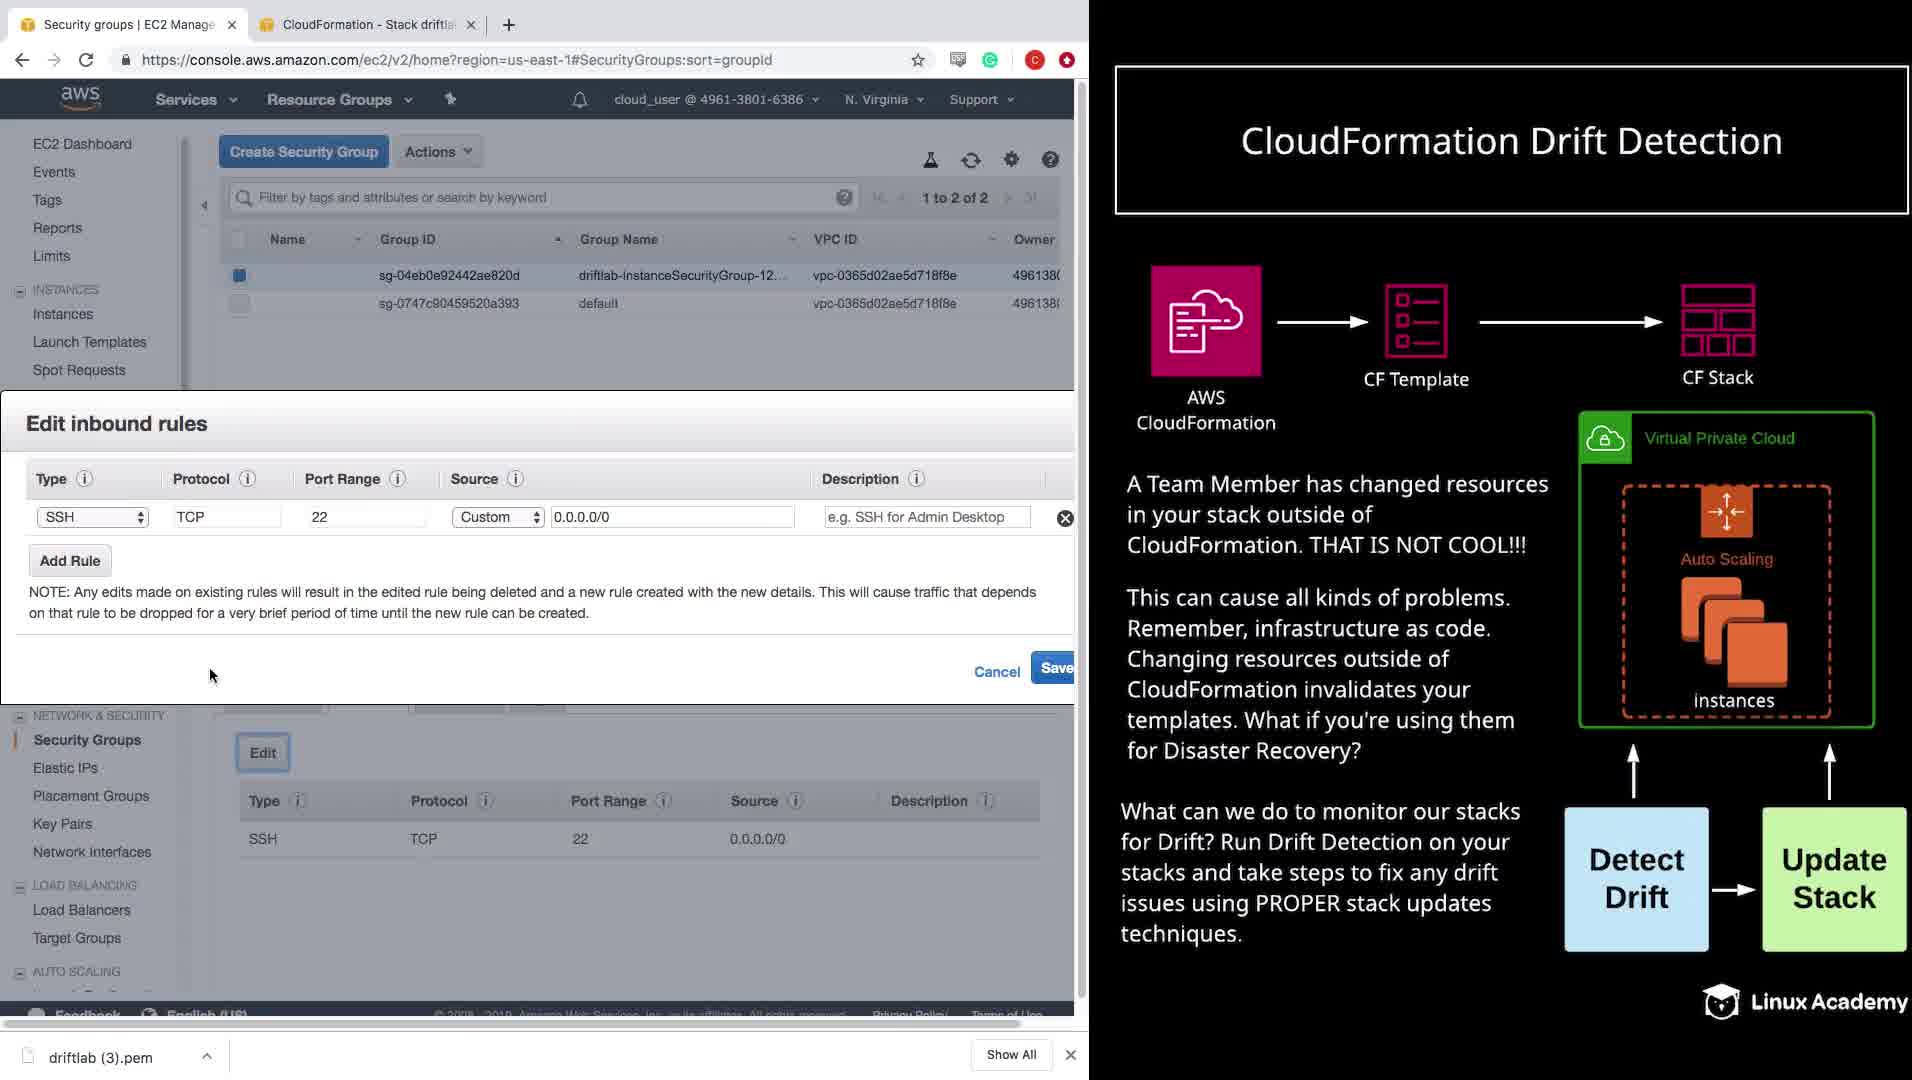Collapse the INSTANCES sidebar section
Viewport: 1912px width, 1080px height.
coord(19,291)
